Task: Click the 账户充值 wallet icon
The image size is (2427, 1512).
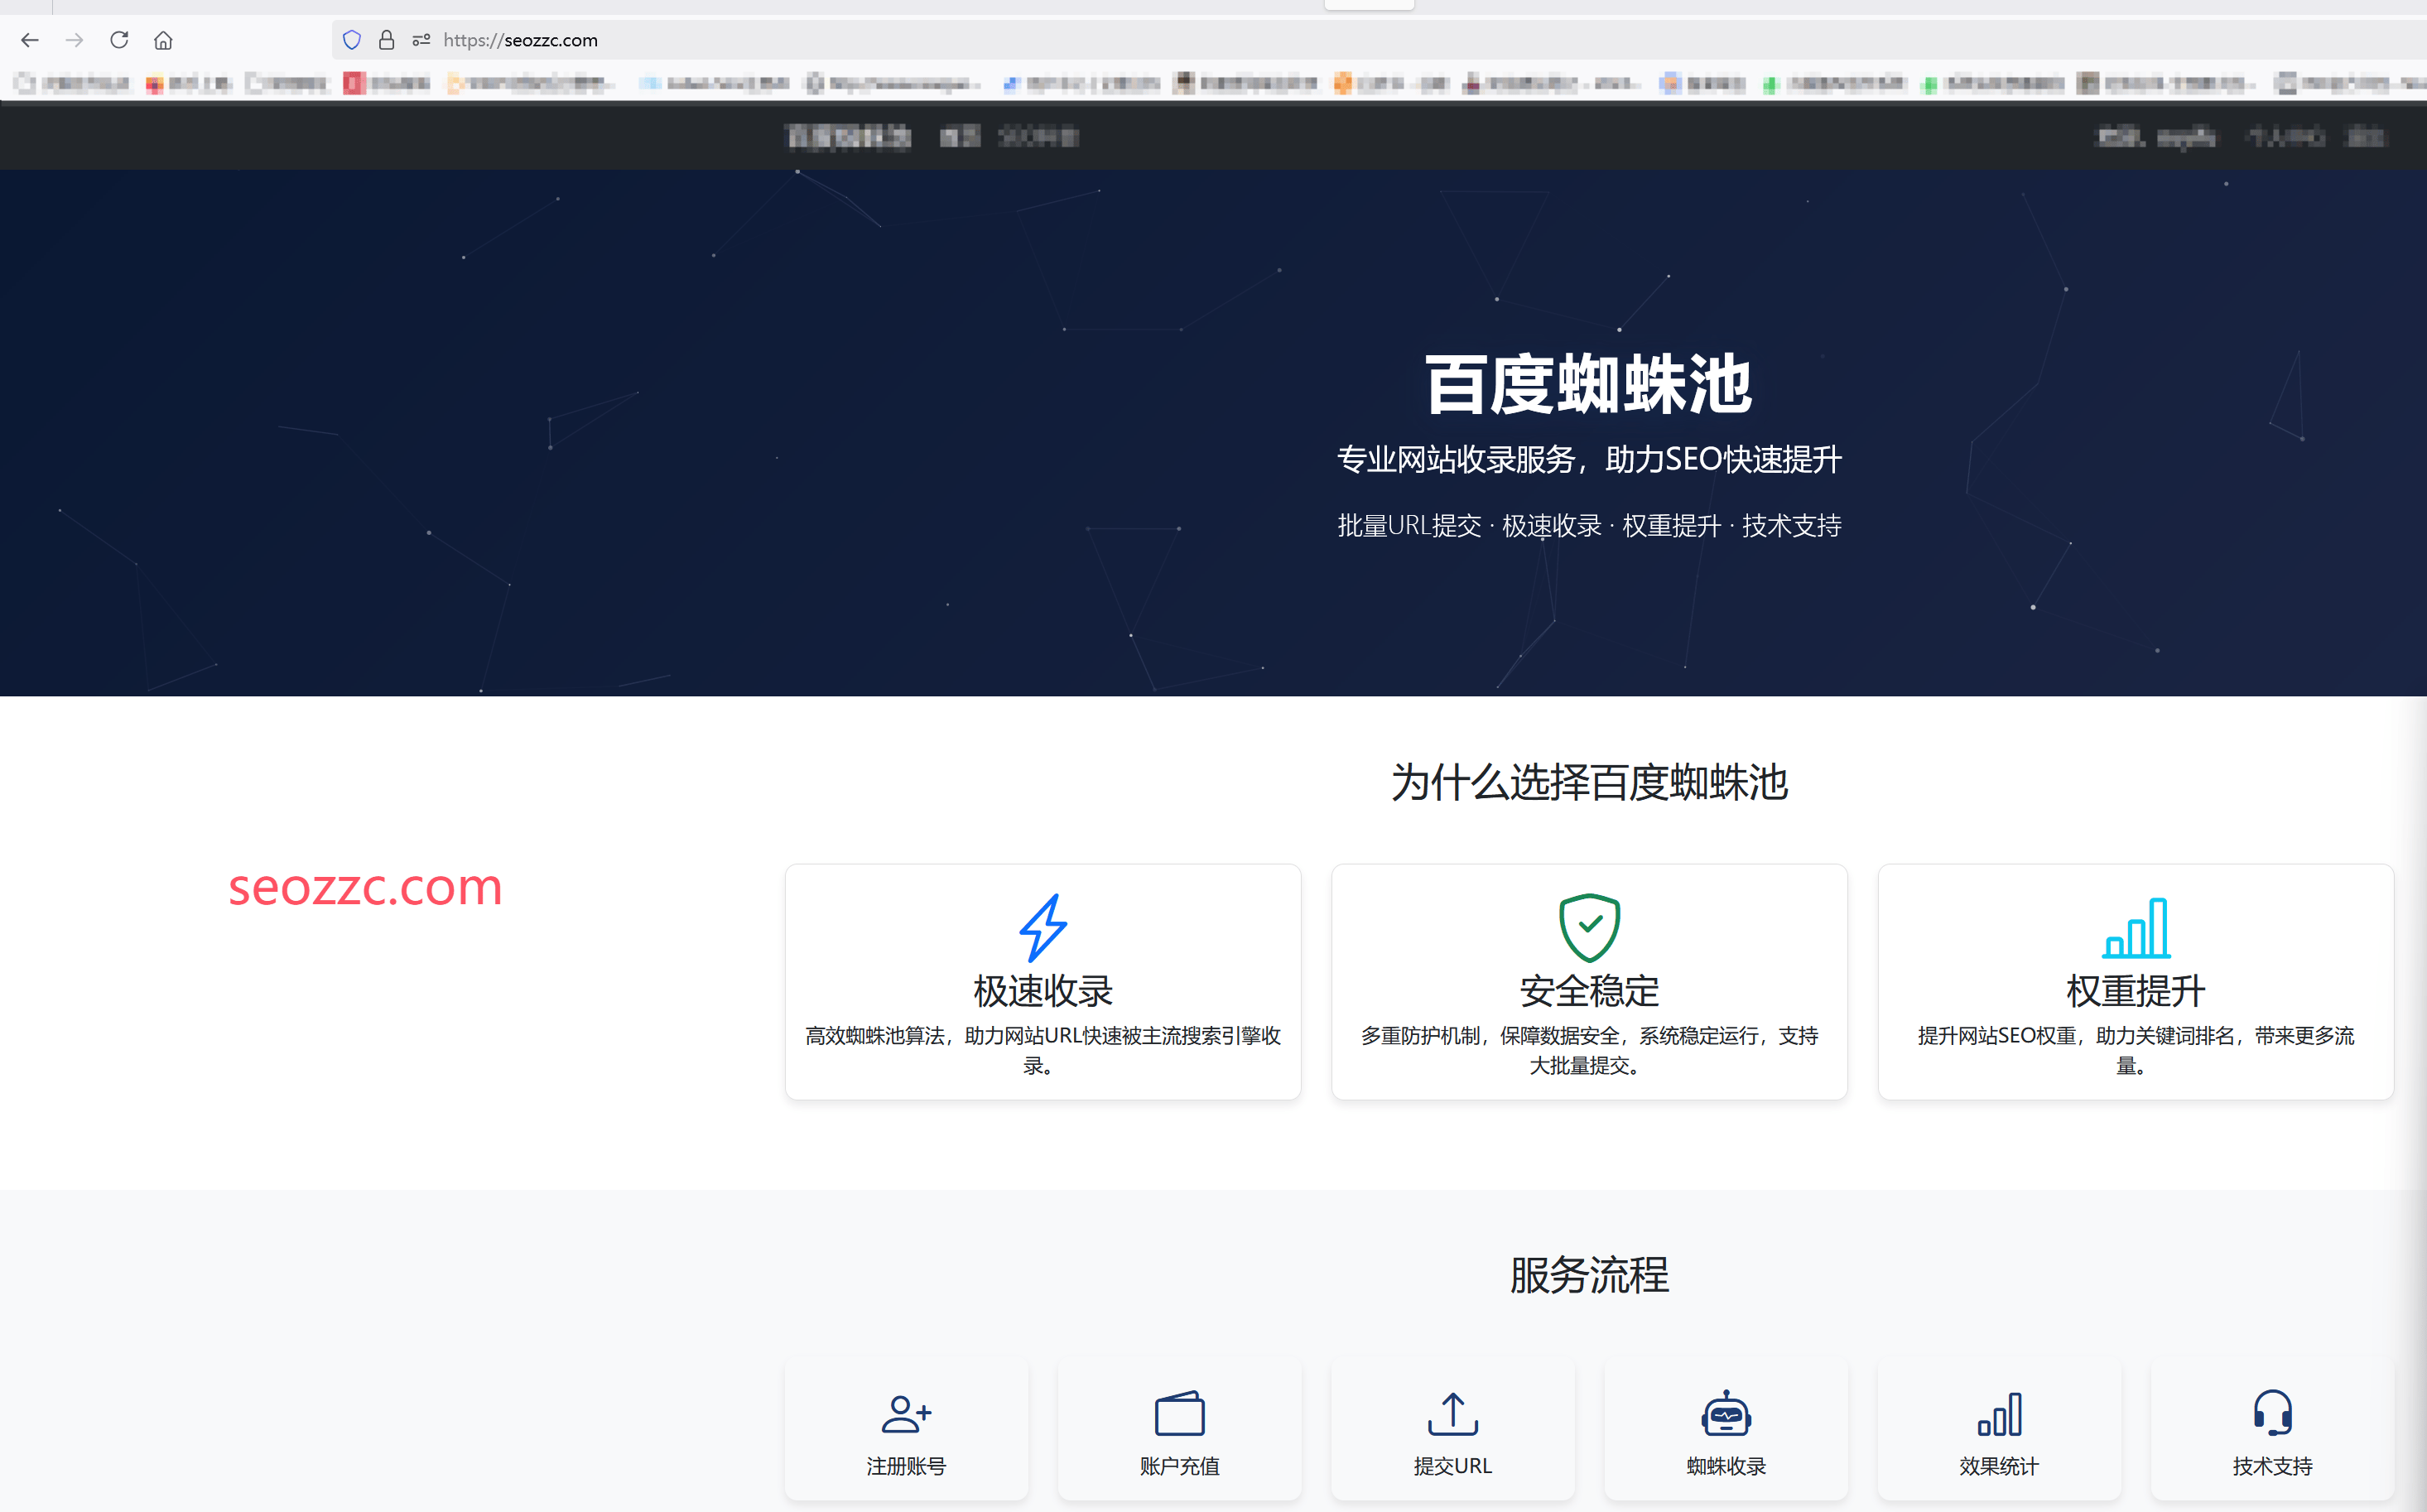Action: [x=1179, y=1414]
